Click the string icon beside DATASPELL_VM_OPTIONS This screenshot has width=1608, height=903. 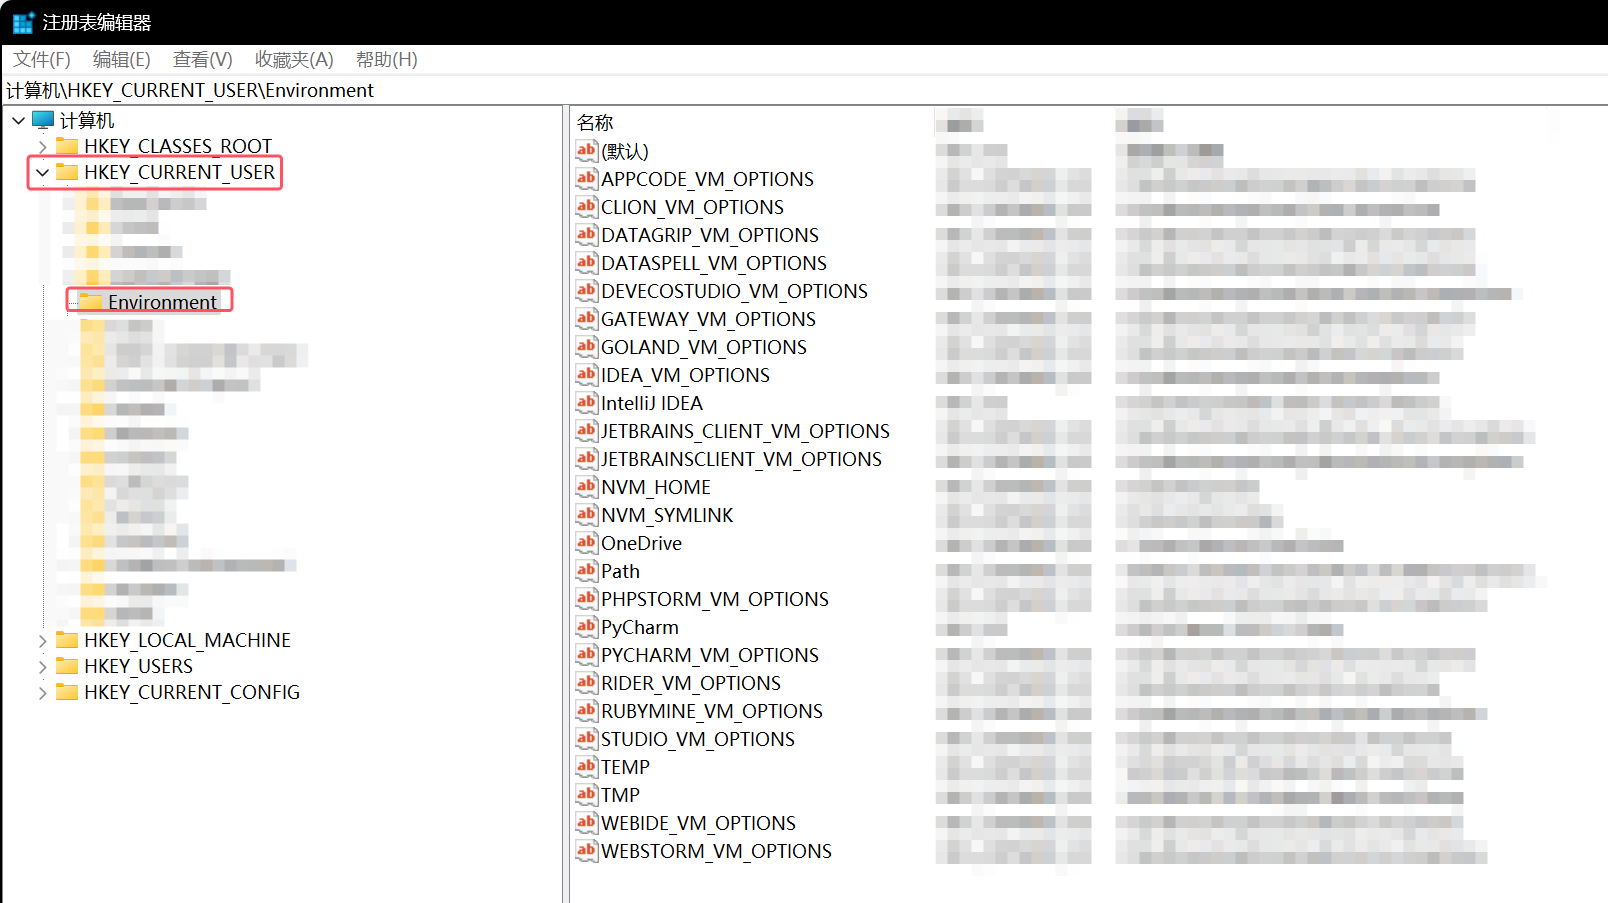(587, 263)
